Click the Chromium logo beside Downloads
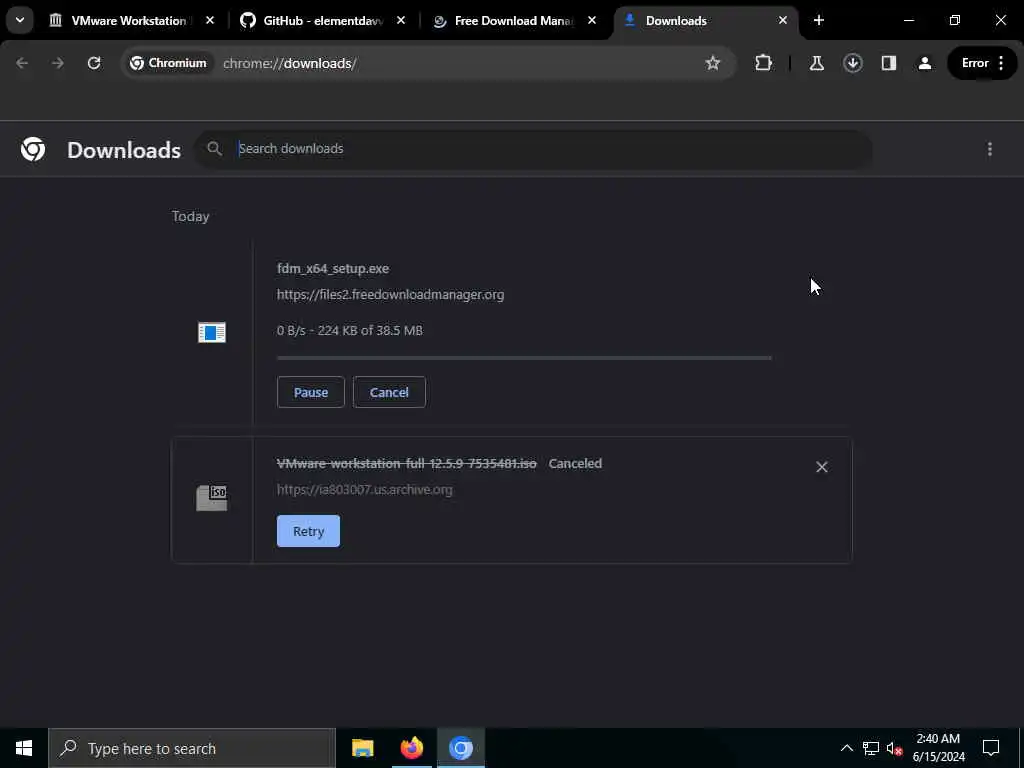The width and height of the screenshot is (1024, 768). 33,150
